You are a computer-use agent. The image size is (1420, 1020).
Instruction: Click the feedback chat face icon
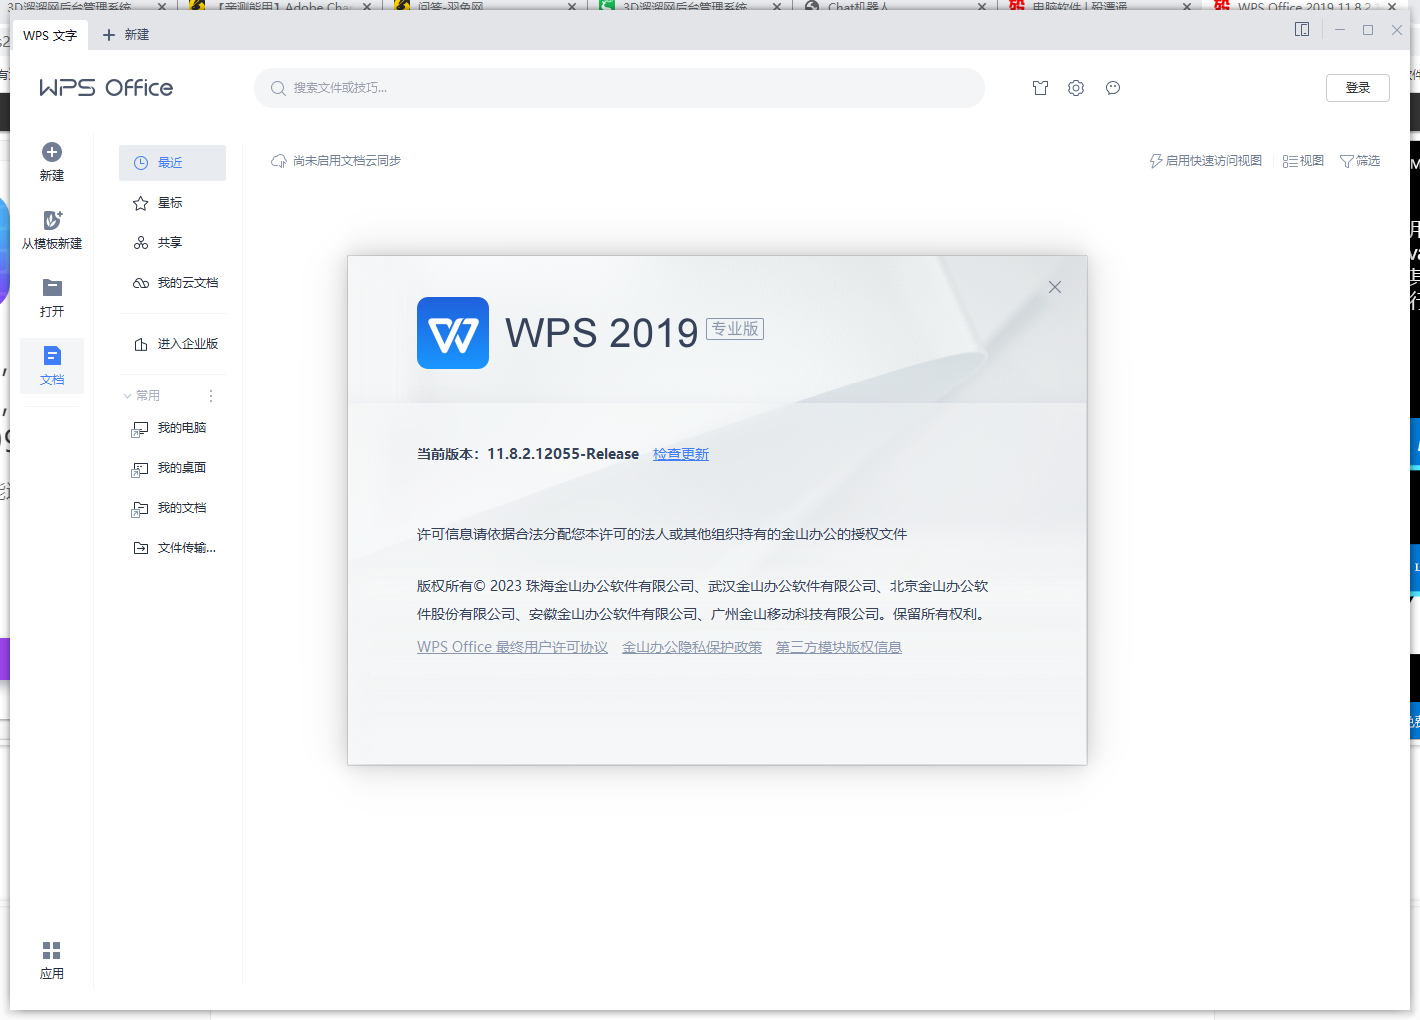(x=1113, y=88)
